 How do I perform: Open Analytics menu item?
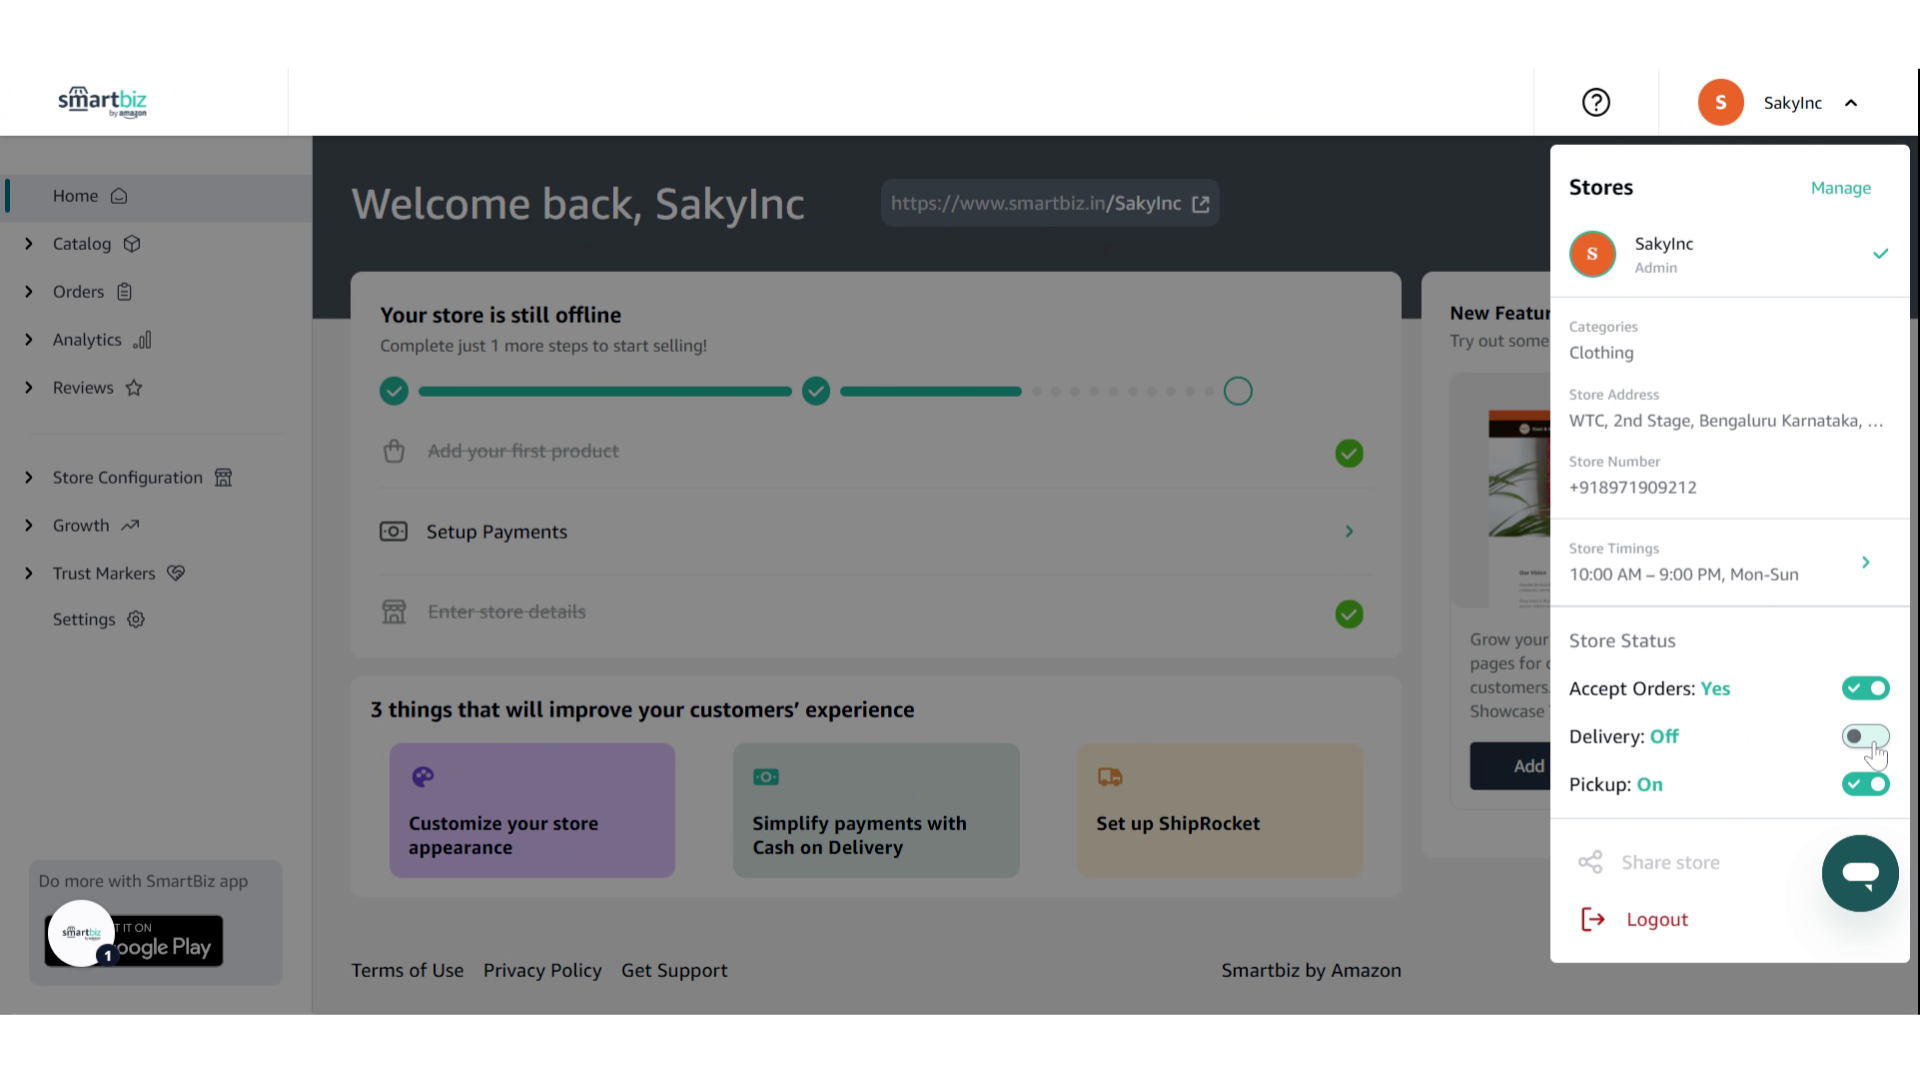coord(87,340)
